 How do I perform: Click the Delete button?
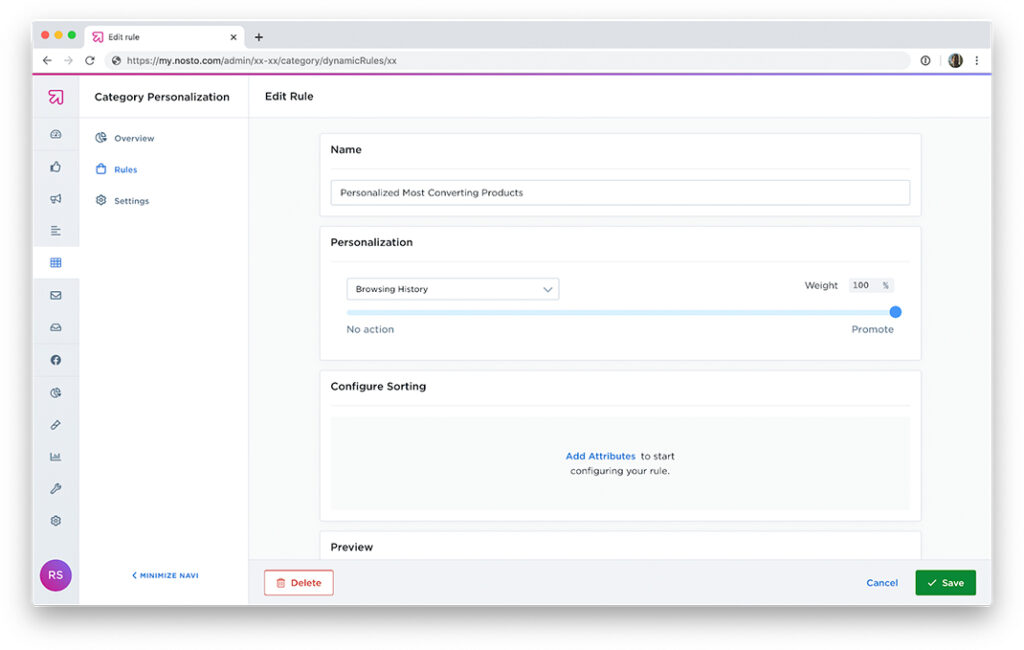coord(298,583)
